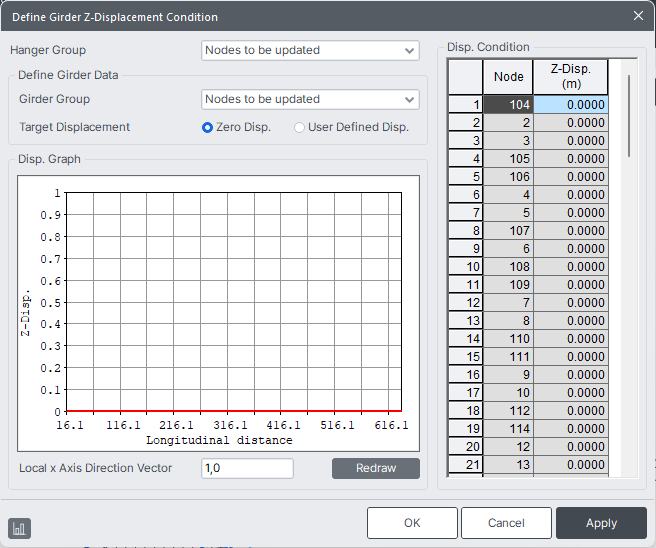Click row header number 21
This screenshot has height=548, width=656.
point(465,464)
